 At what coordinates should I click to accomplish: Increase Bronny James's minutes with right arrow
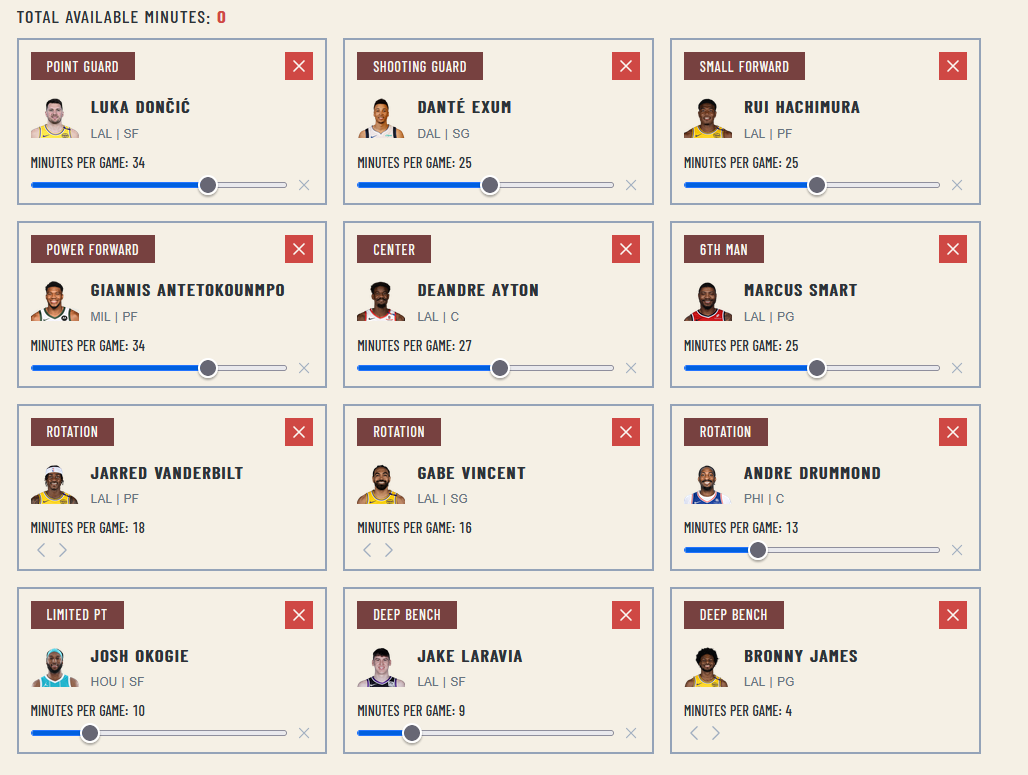point(716,733)
